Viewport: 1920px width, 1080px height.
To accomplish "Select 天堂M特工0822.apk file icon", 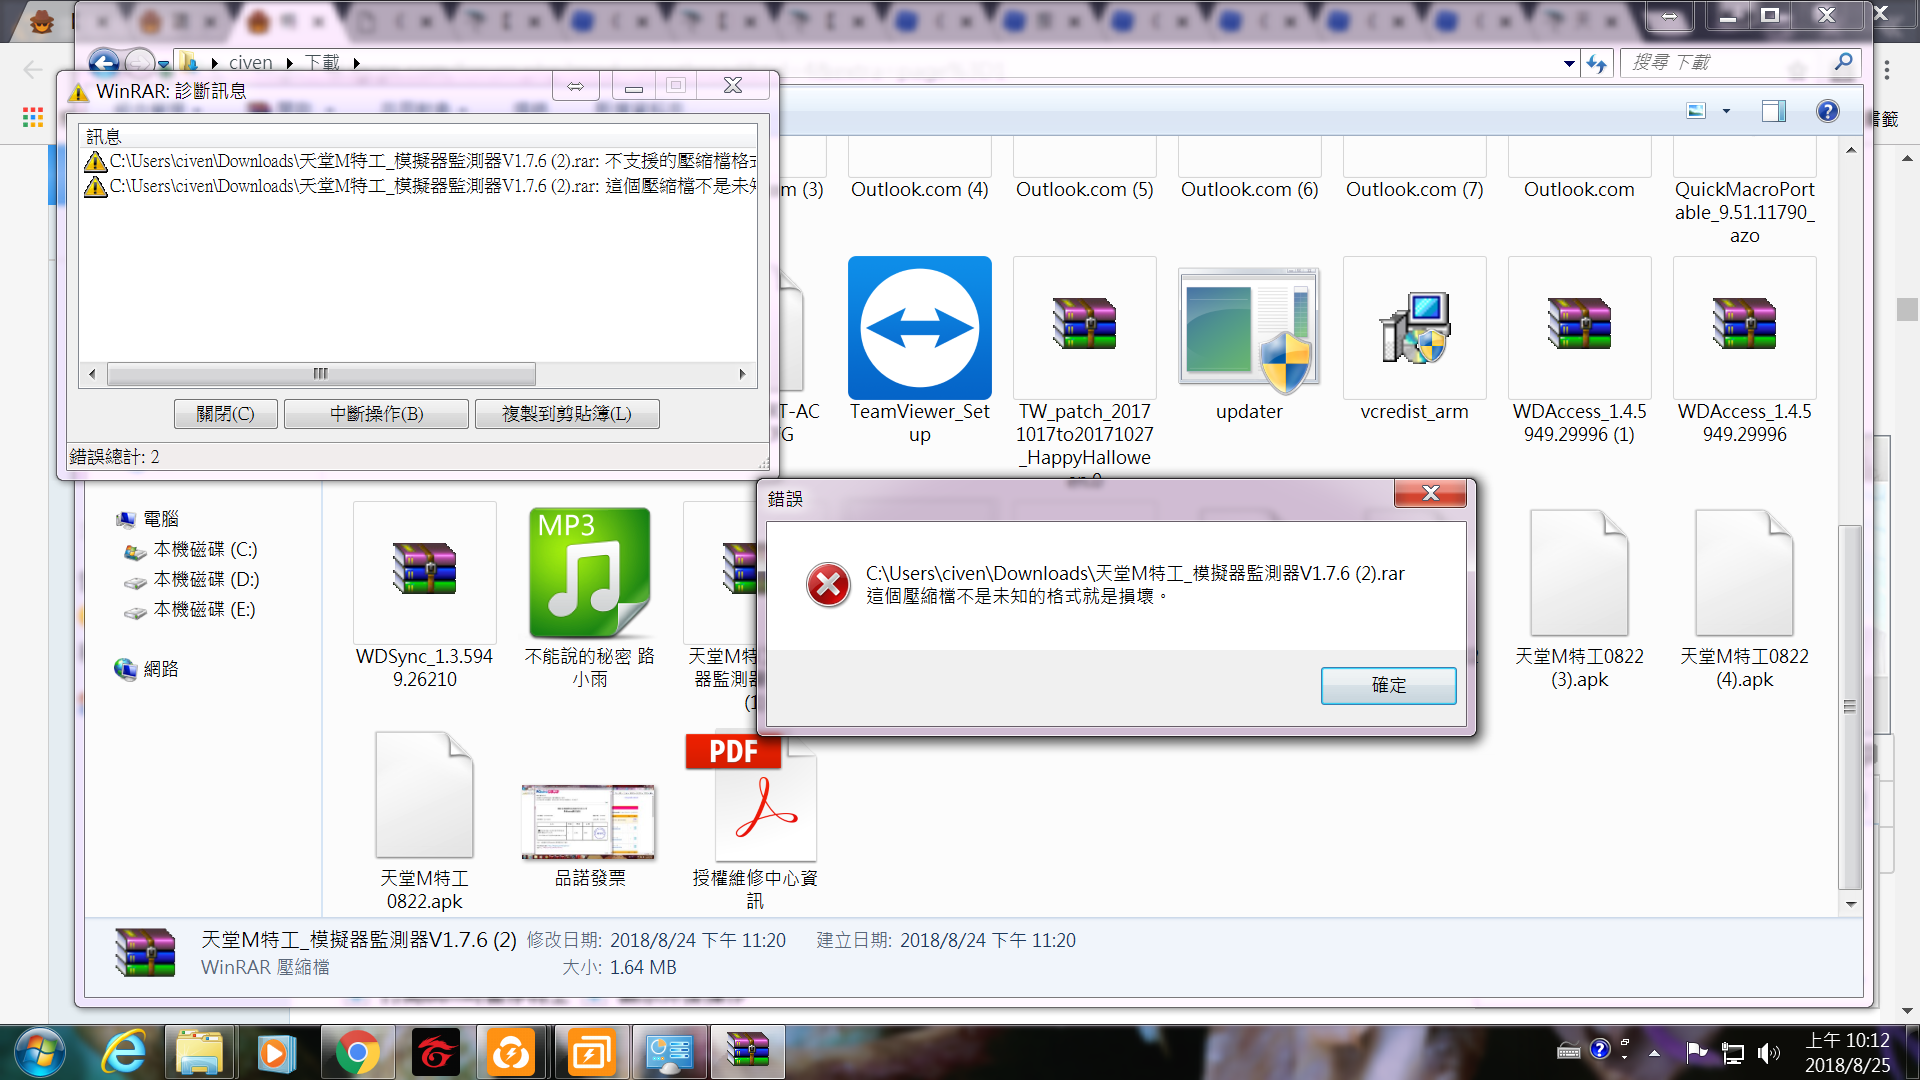I will coord(424,795).
